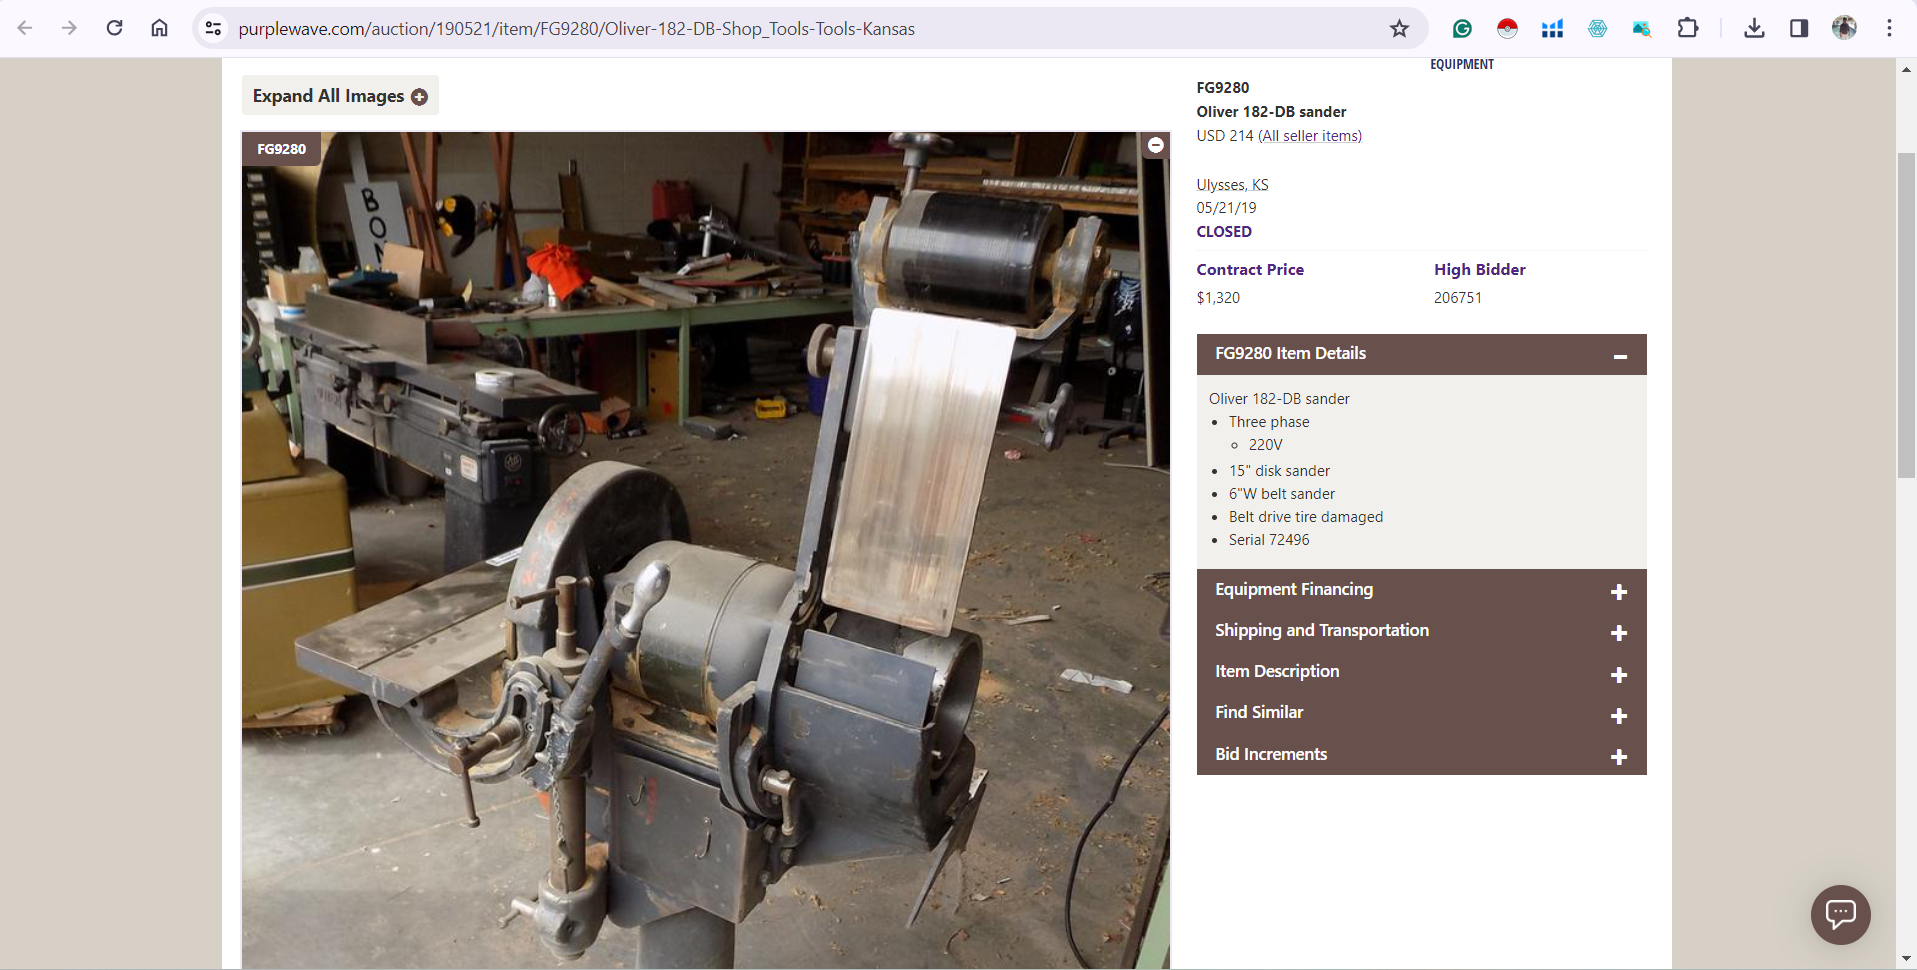
Task: Open the Extensions puzzle menu
Action: pos(1688,28)
